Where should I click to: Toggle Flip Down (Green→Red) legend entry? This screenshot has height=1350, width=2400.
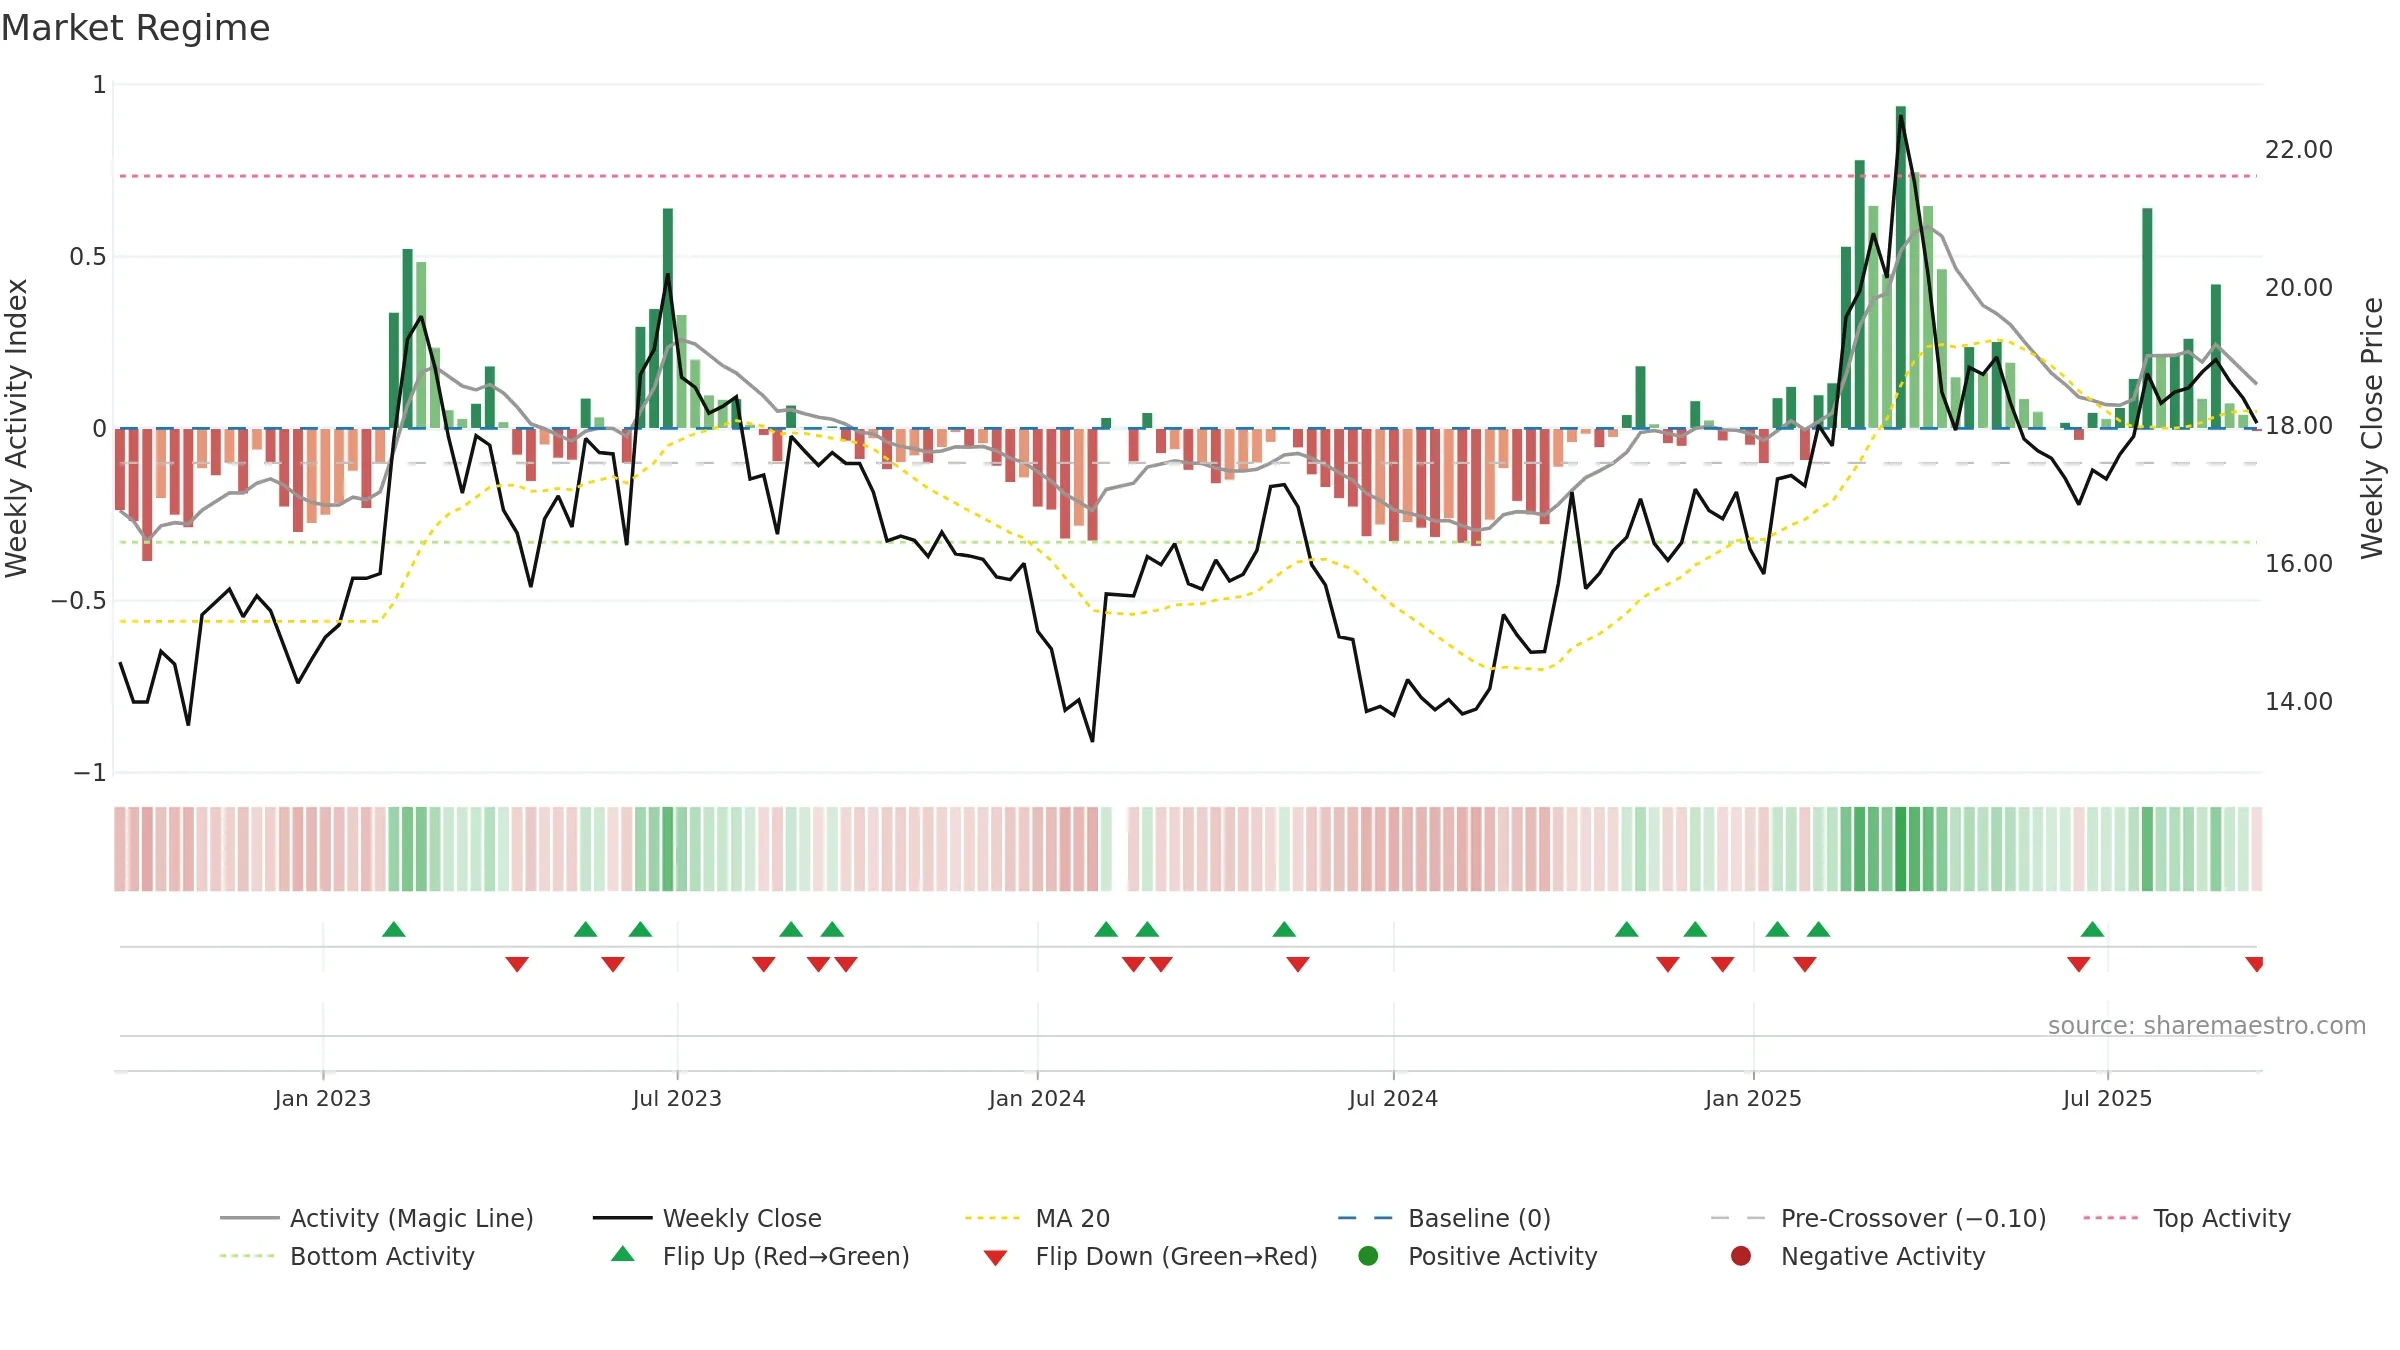(x=1150, y=1256)
